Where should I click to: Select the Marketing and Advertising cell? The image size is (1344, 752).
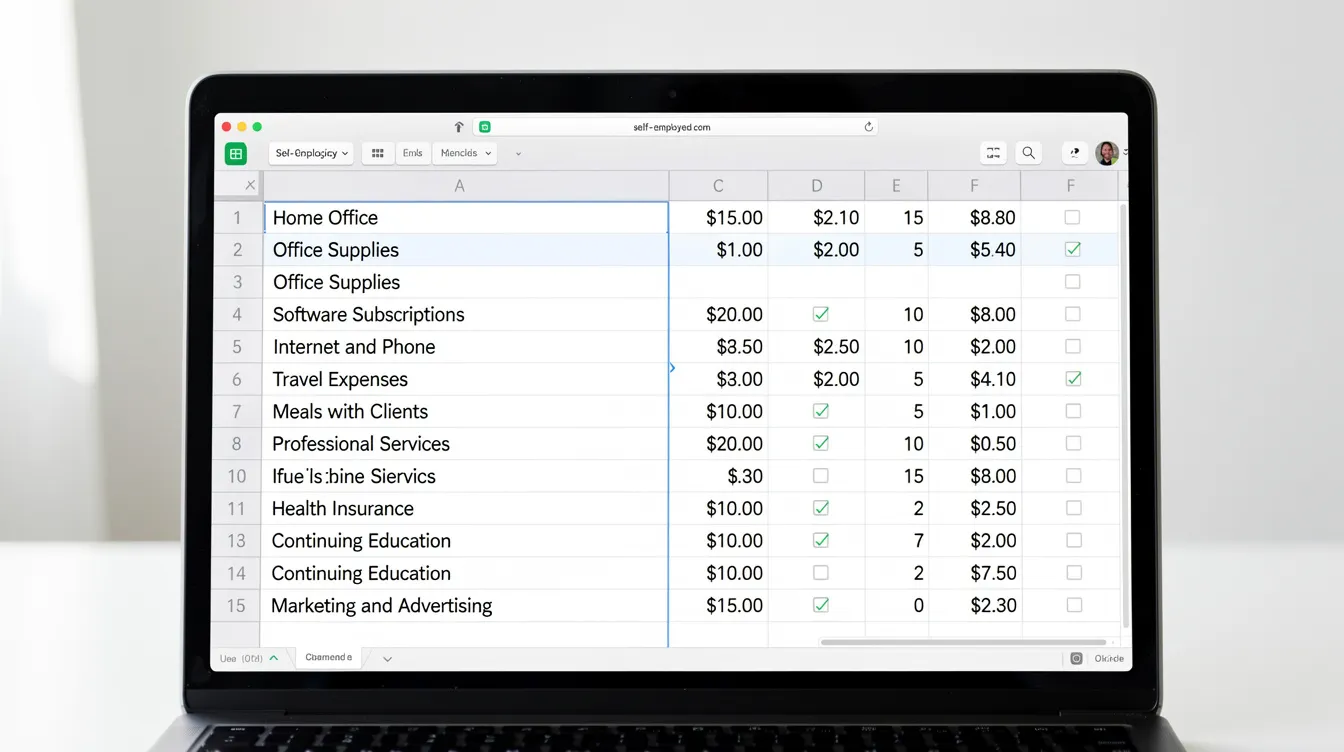click(x=466, y=605)
